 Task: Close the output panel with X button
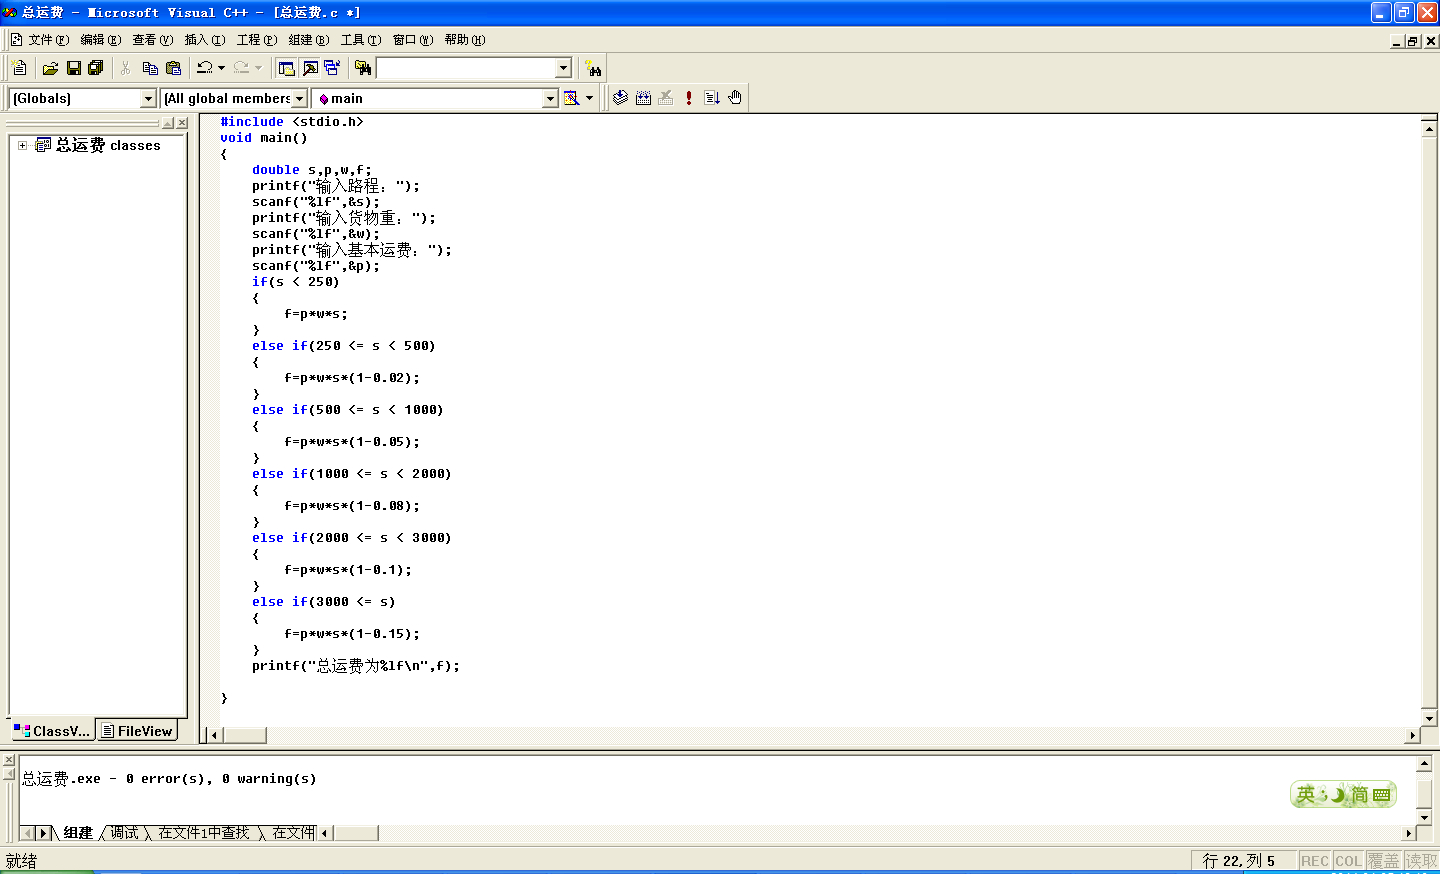pos(9,760)
